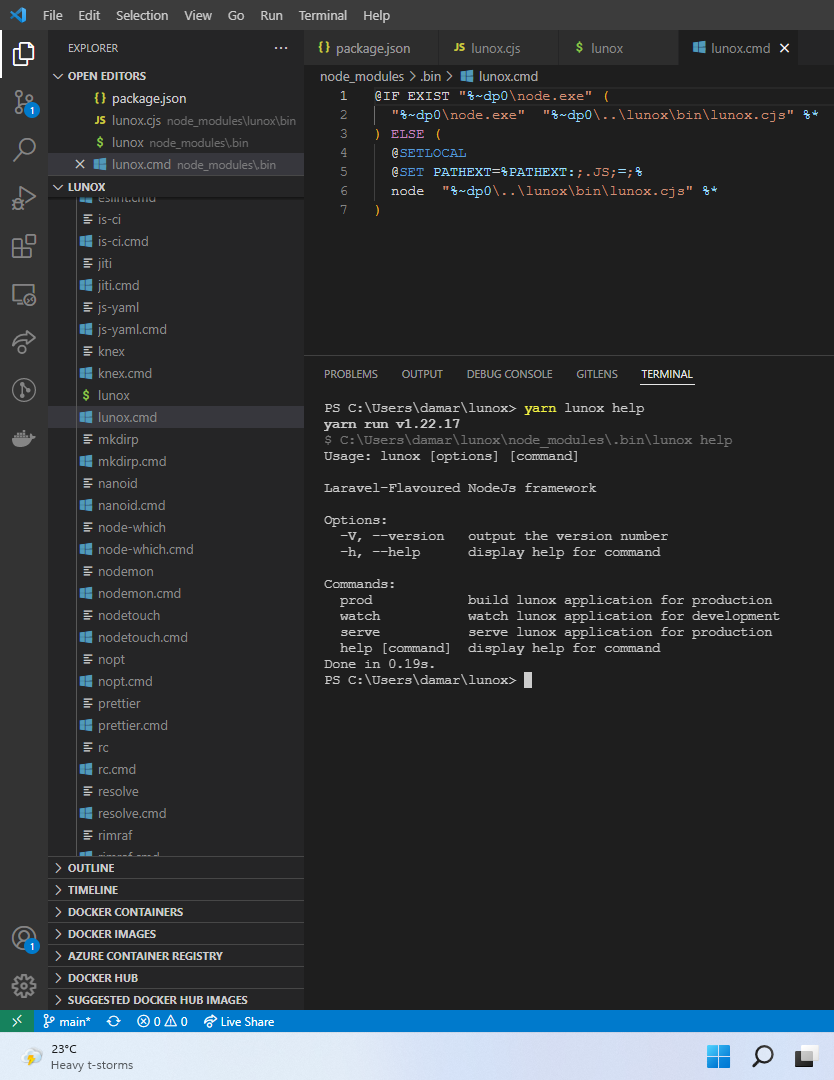Expand the Docker Hub section
The height and width of the screenshot is (1080, 834).
click(176, 978)
